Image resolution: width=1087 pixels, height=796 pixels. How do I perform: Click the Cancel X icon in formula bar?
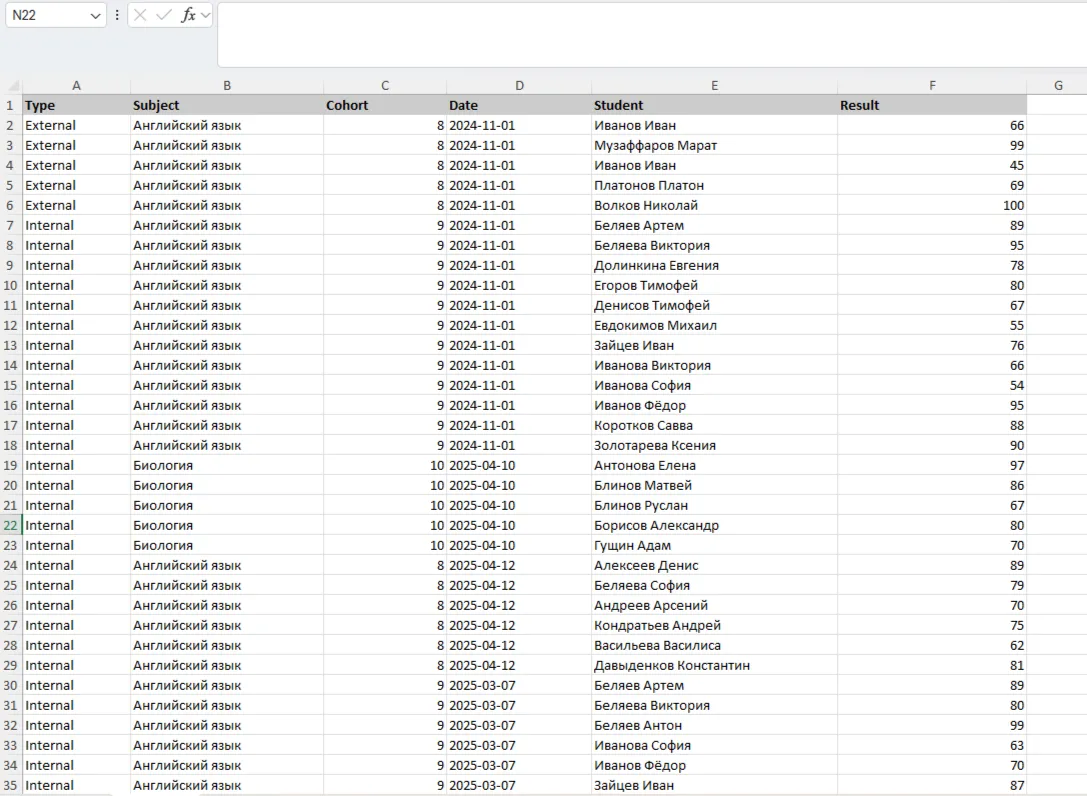click(141, 16)
